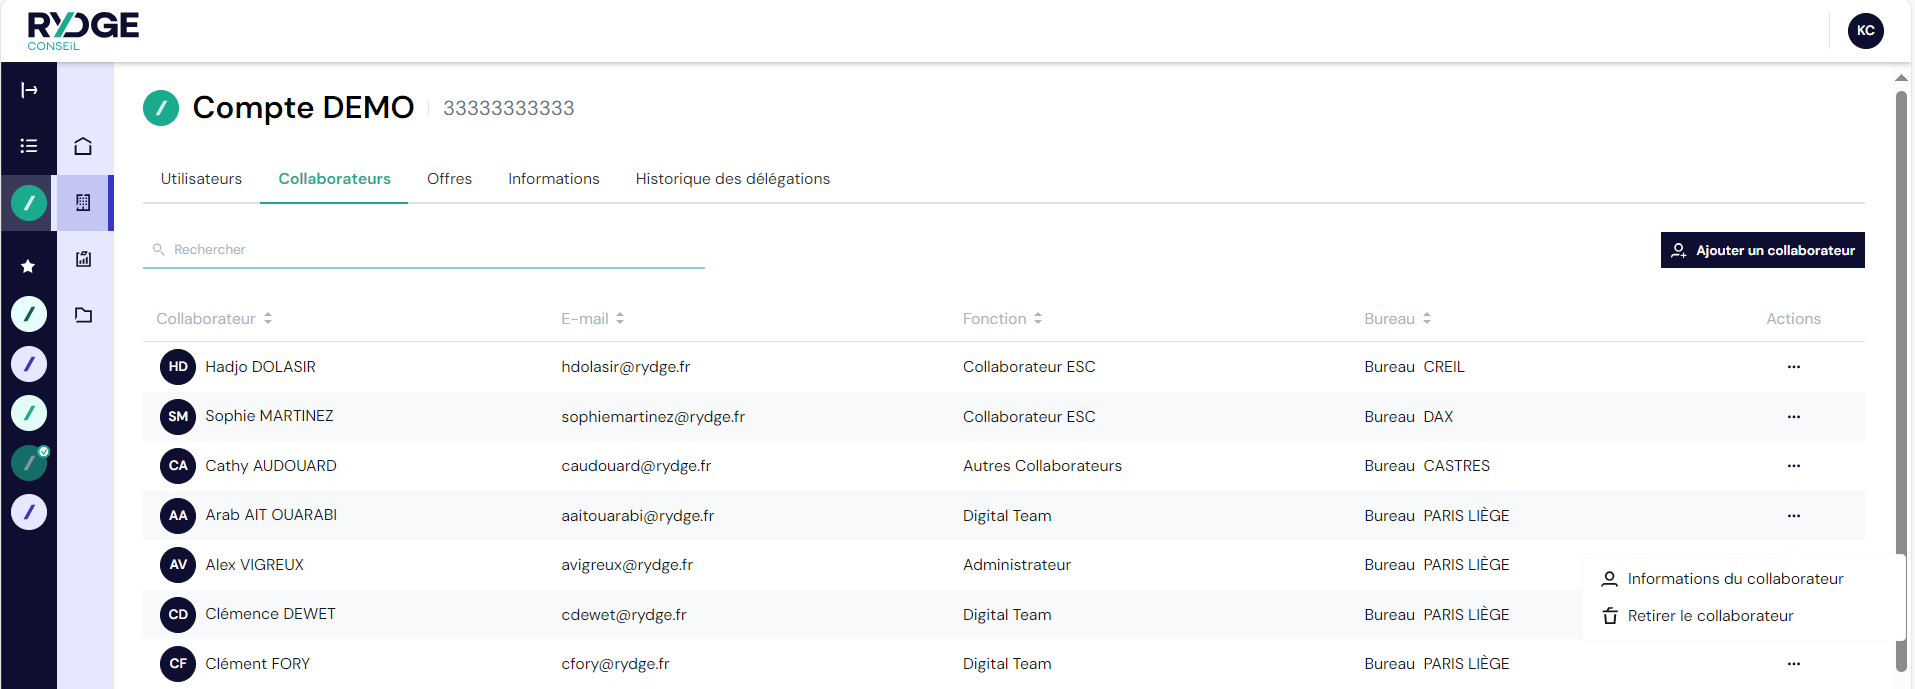Screen dimensions: 1915x689
Task: Select the account with the verified check badge
Action: tap(29, 463)
